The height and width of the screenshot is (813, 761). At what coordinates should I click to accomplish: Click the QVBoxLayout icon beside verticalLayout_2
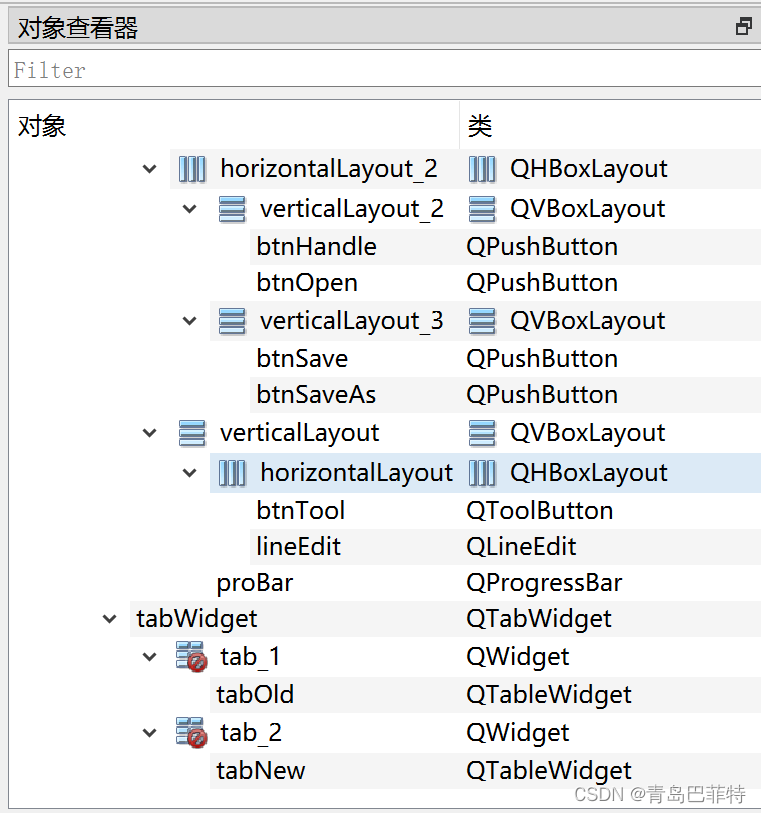coord(232,208)
